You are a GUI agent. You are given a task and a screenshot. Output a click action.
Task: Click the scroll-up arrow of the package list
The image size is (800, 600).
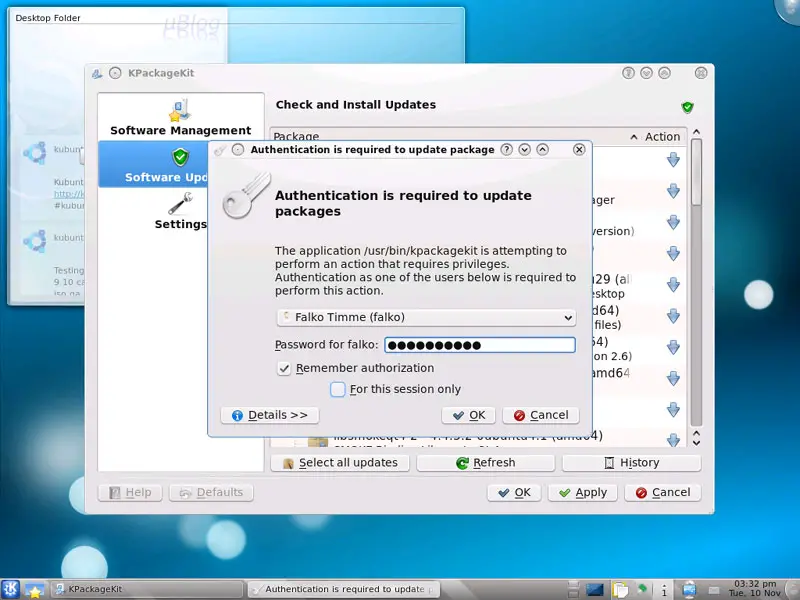point(696,132)
